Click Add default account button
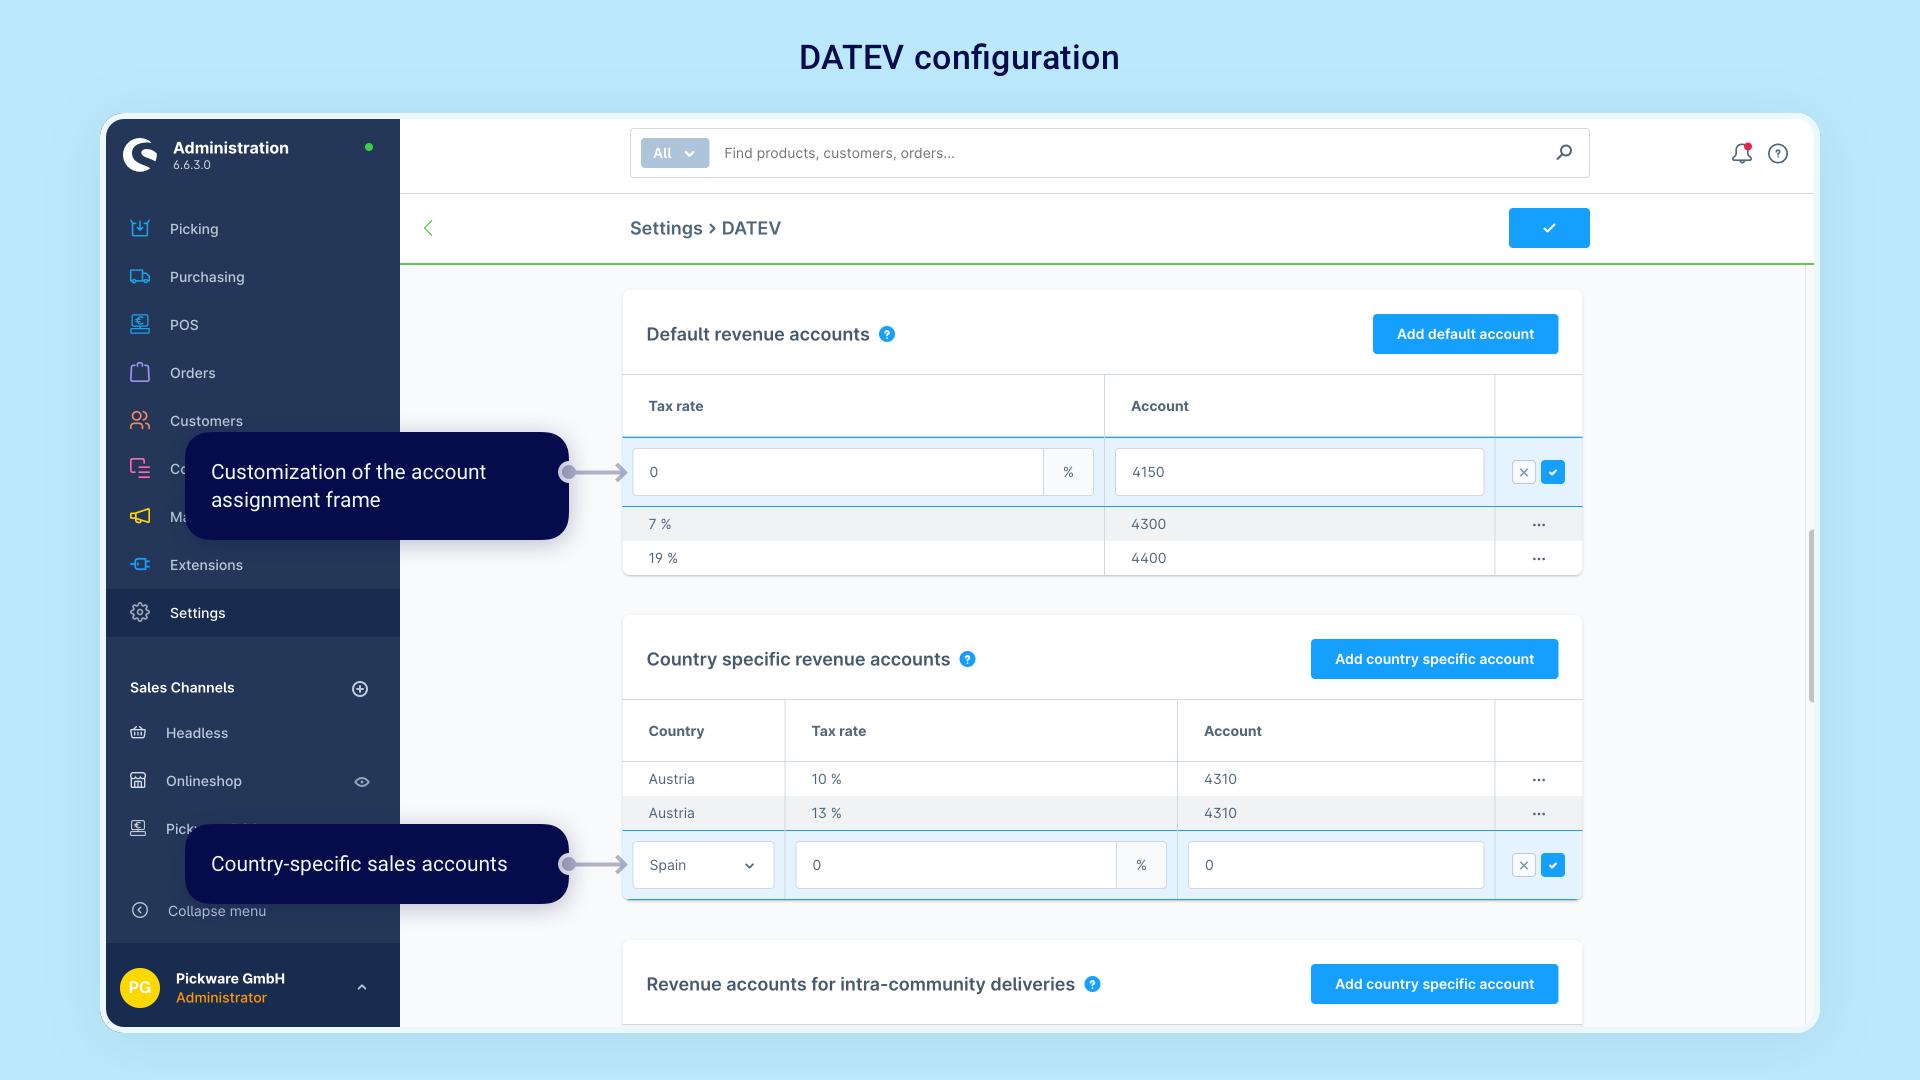Screen dimensions: 1920x1080 (x=1465, y=334)
